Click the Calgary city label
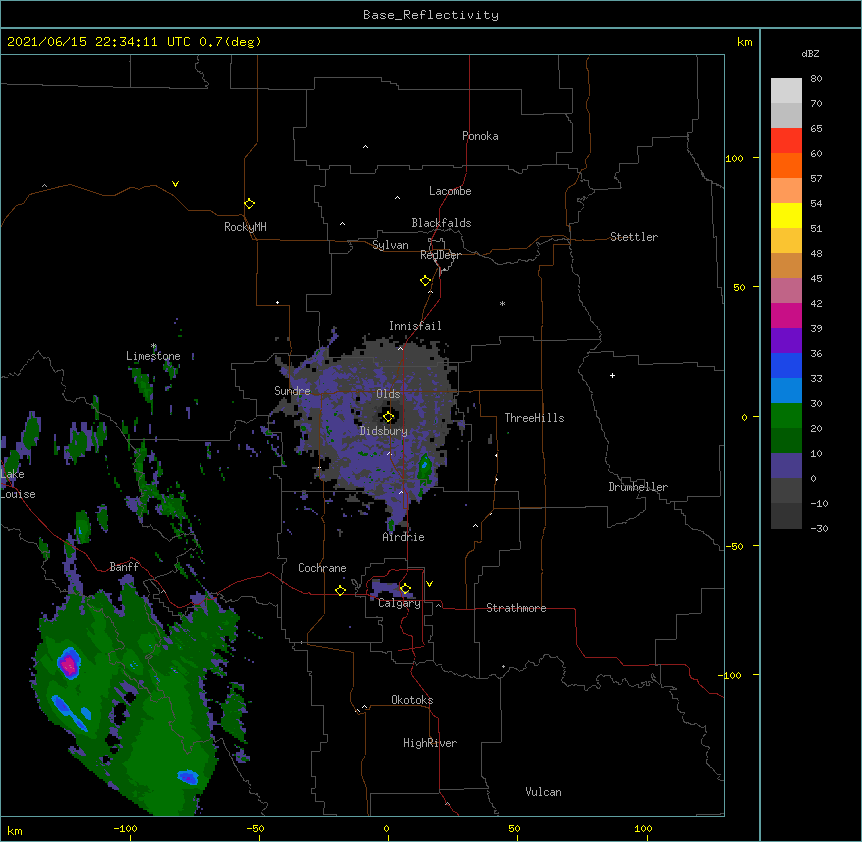 [399, 603]
